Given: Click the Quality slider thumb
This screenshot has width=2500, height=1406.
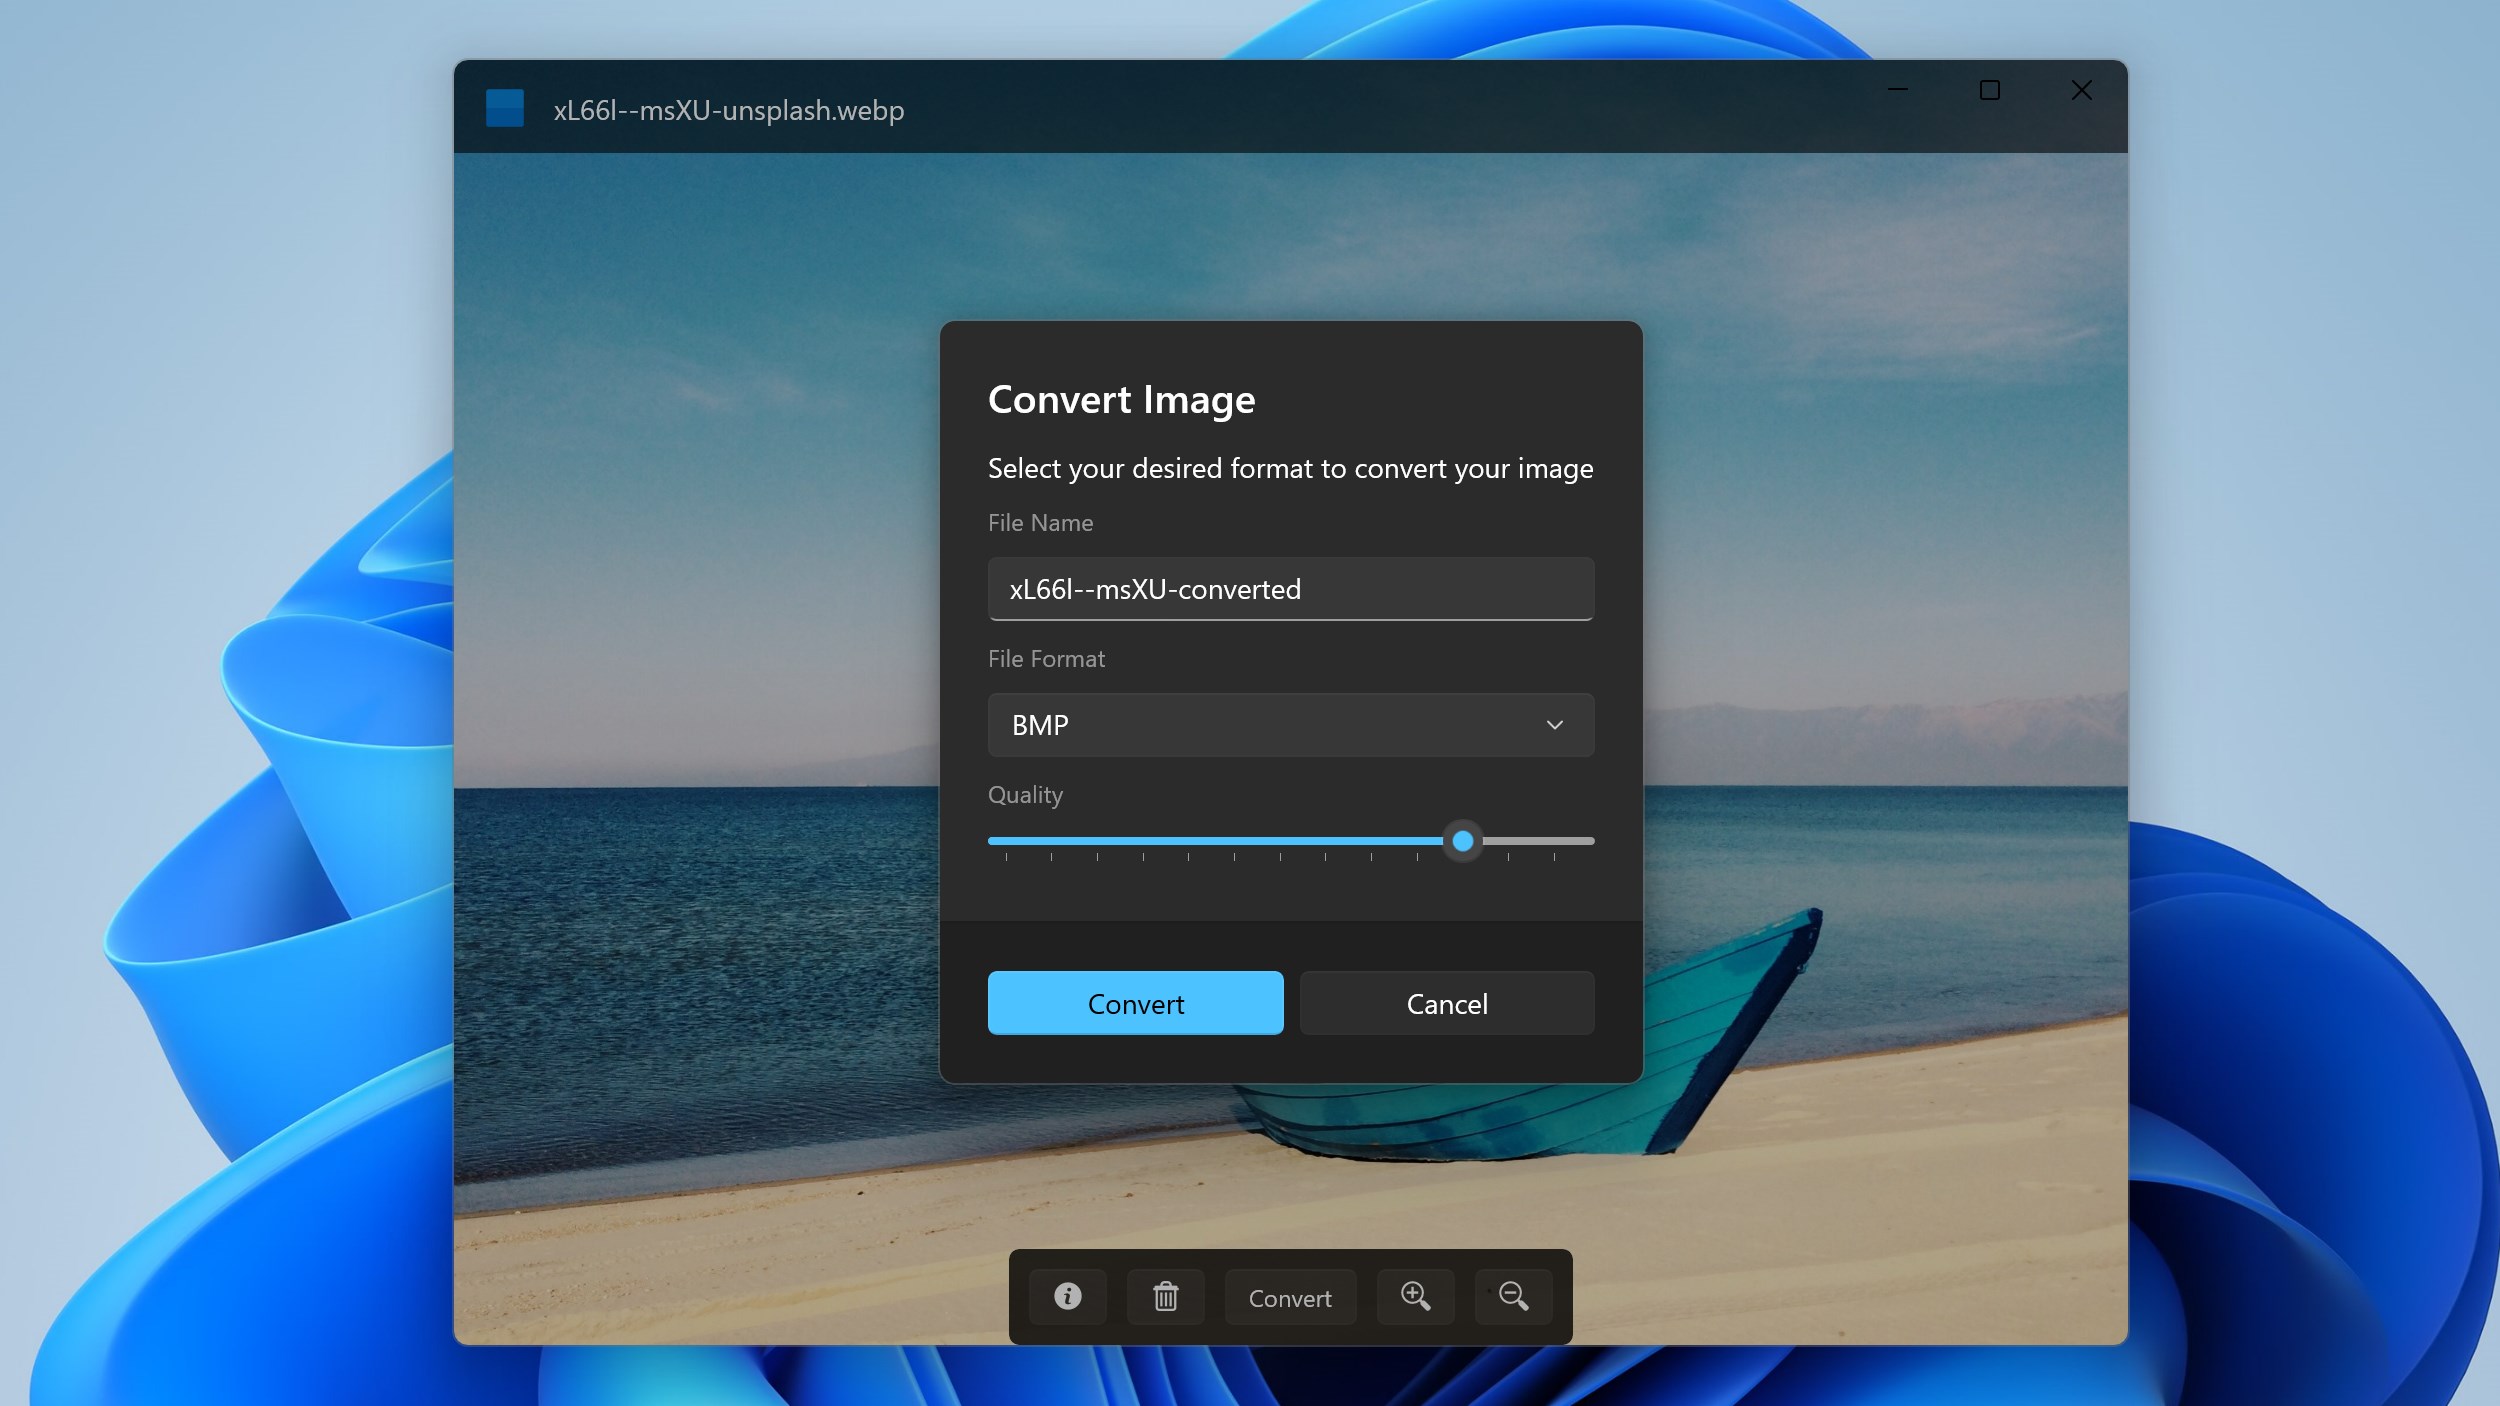Looking at the screenshot, I should pyautogui.click(x=1463, y=841).
